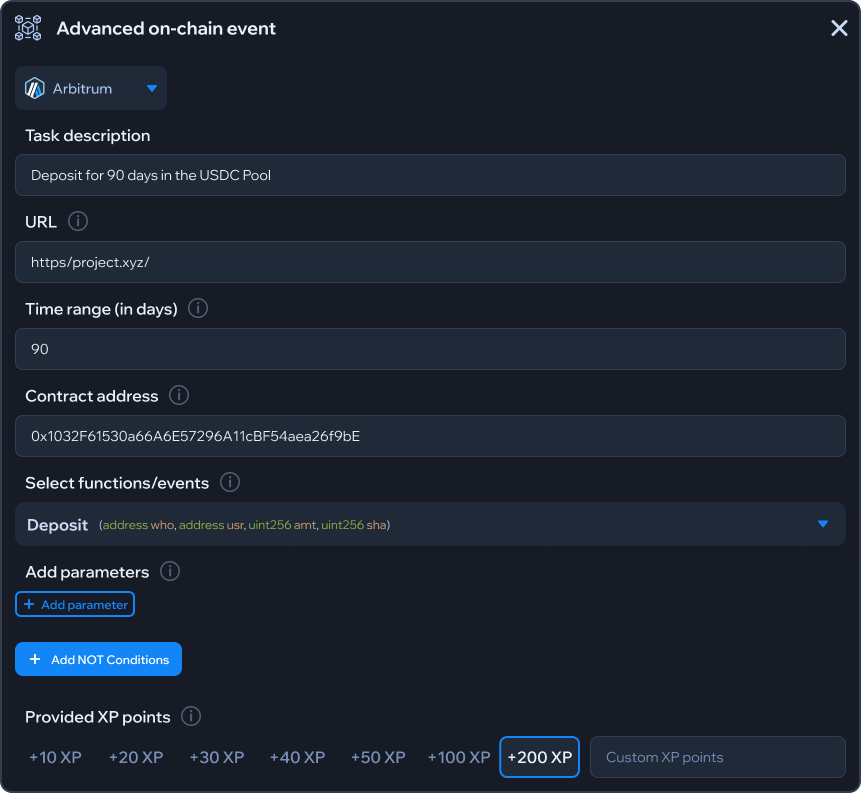Click the Add NOT Conditions button
Screen dimensions: 861x793
[98, 659]
